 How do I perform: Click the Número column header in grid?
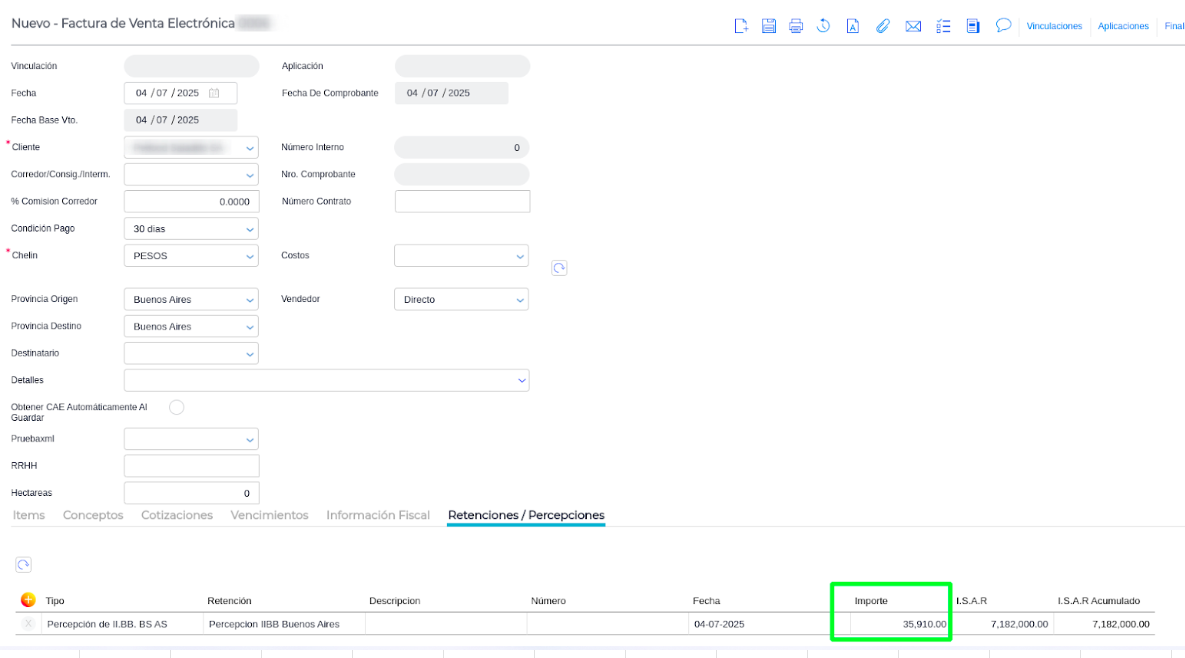(x=548, y=601)
